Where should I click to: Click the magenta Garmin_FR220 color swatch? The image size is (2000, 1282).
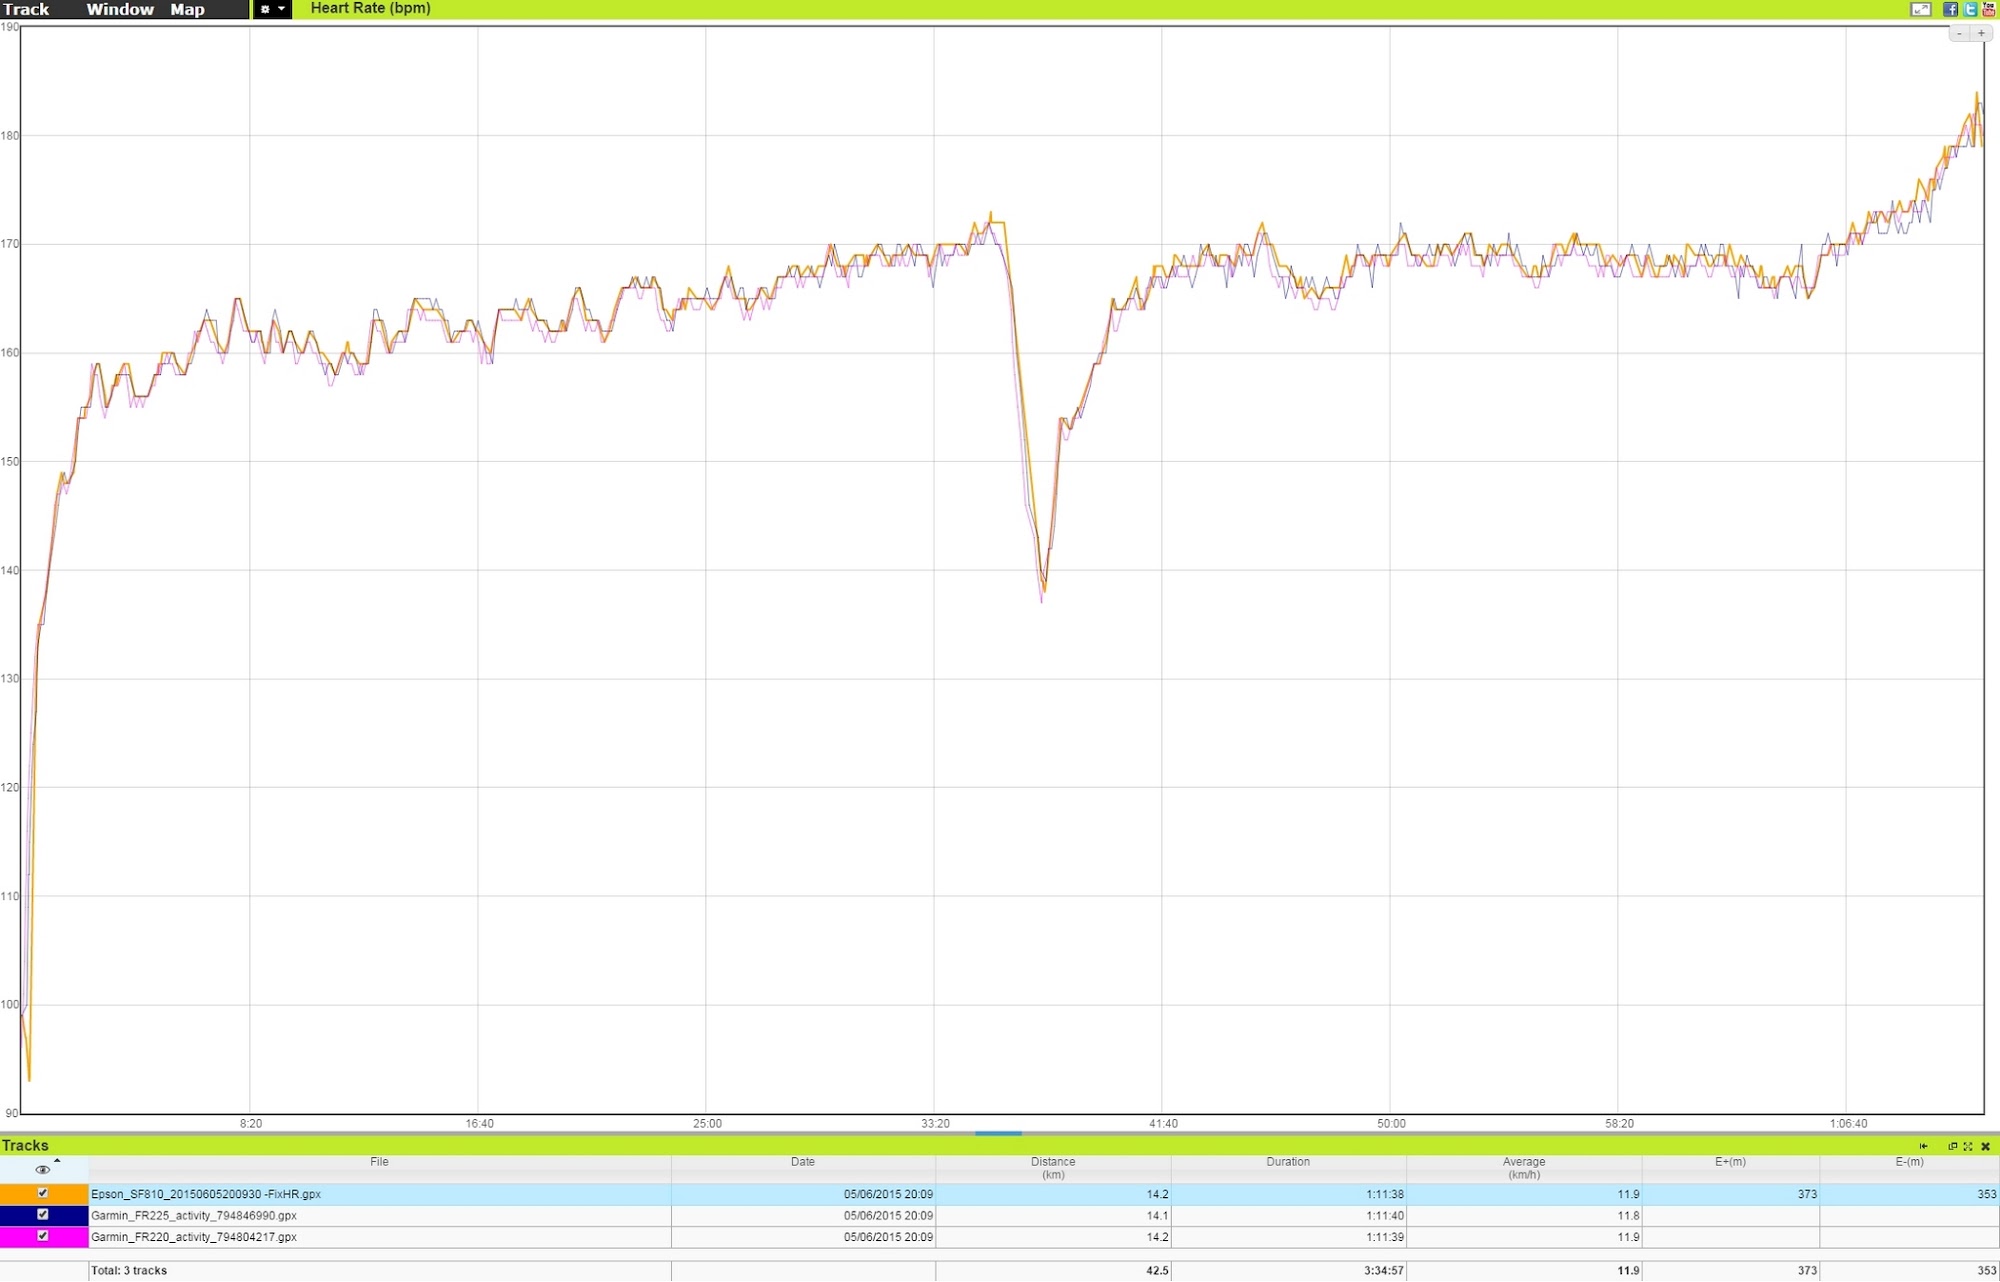[14, 1237]
